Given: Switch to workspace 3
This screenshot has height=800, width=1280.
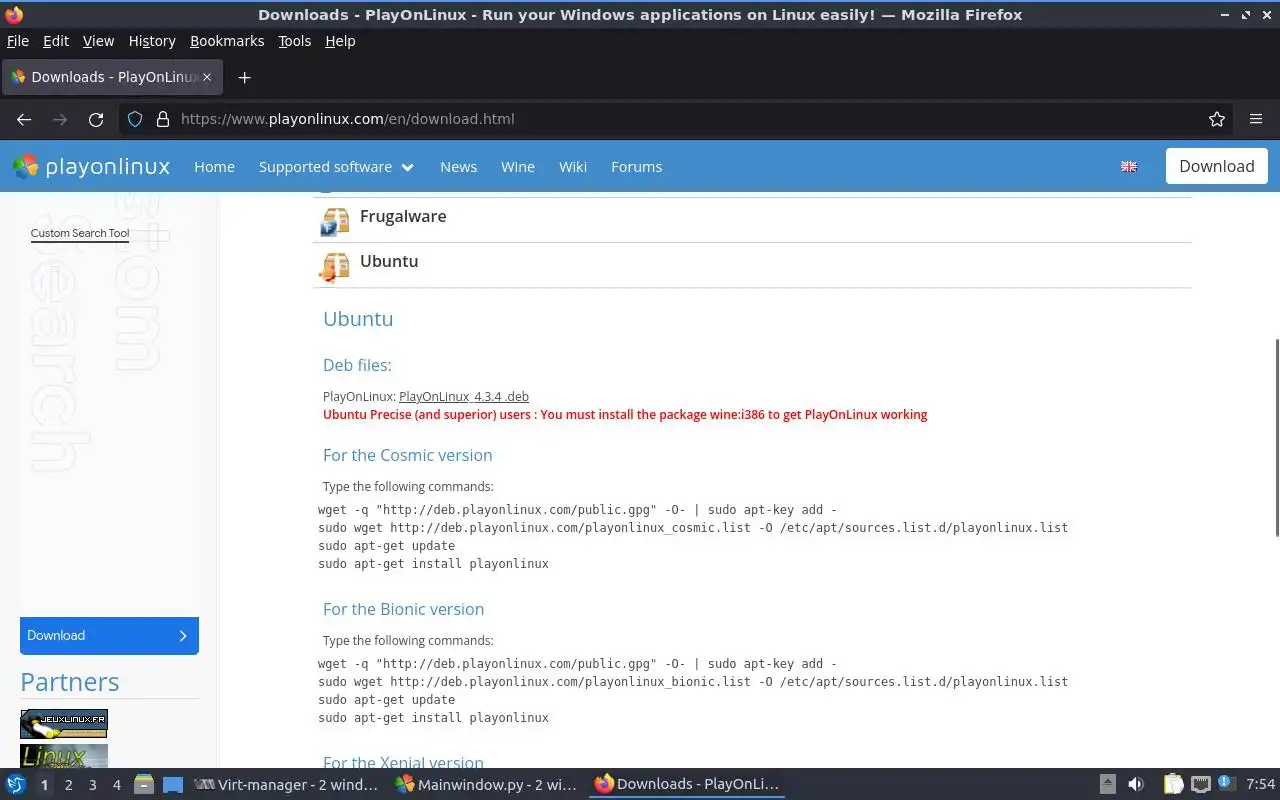Looking at the screenshot, I should (x=92, y=785).
